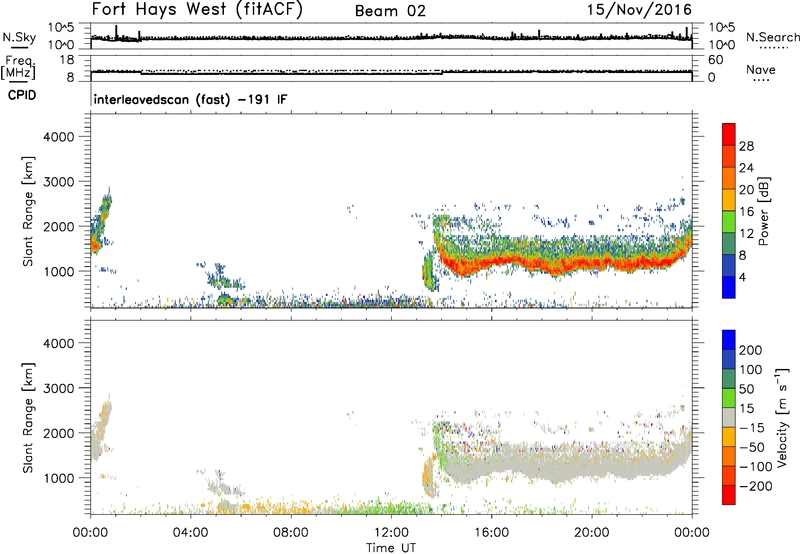Click "Slant Range [km]" label of power panel
This screenshot has width=800, height=554.
click(28, 211)
